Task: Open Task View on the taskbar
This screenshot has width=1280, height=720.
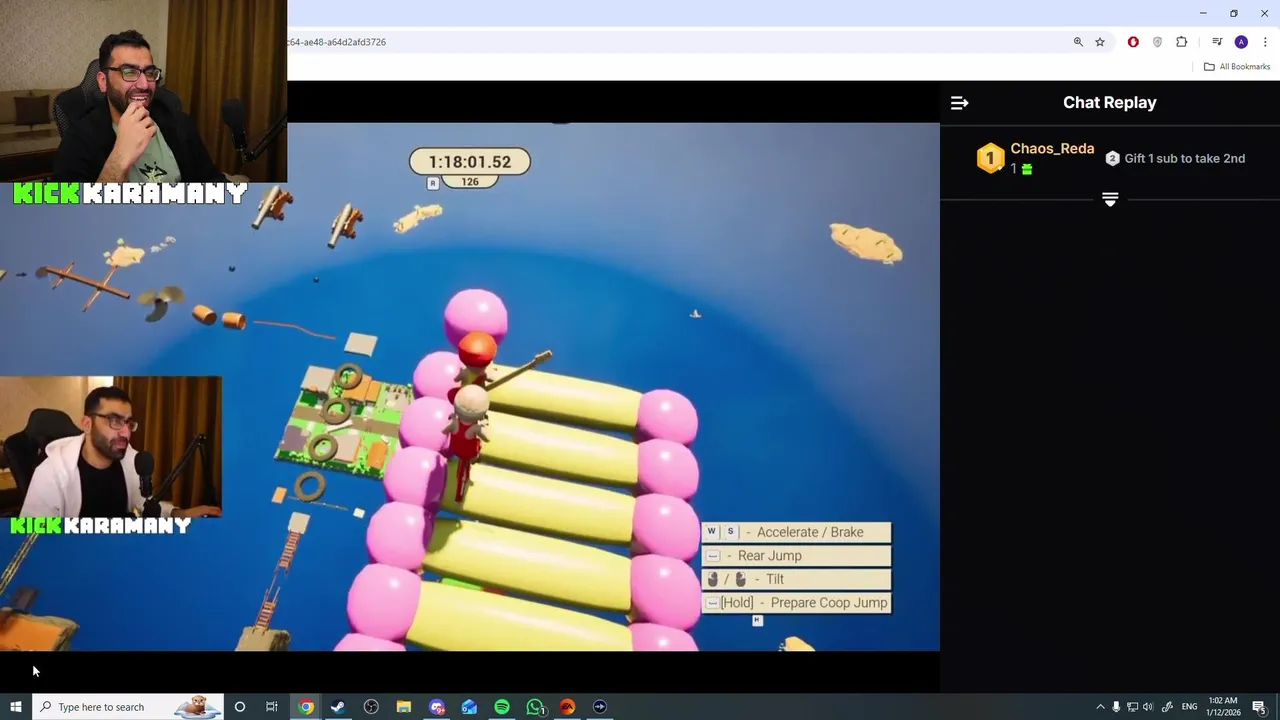Action: pos(271,707)
